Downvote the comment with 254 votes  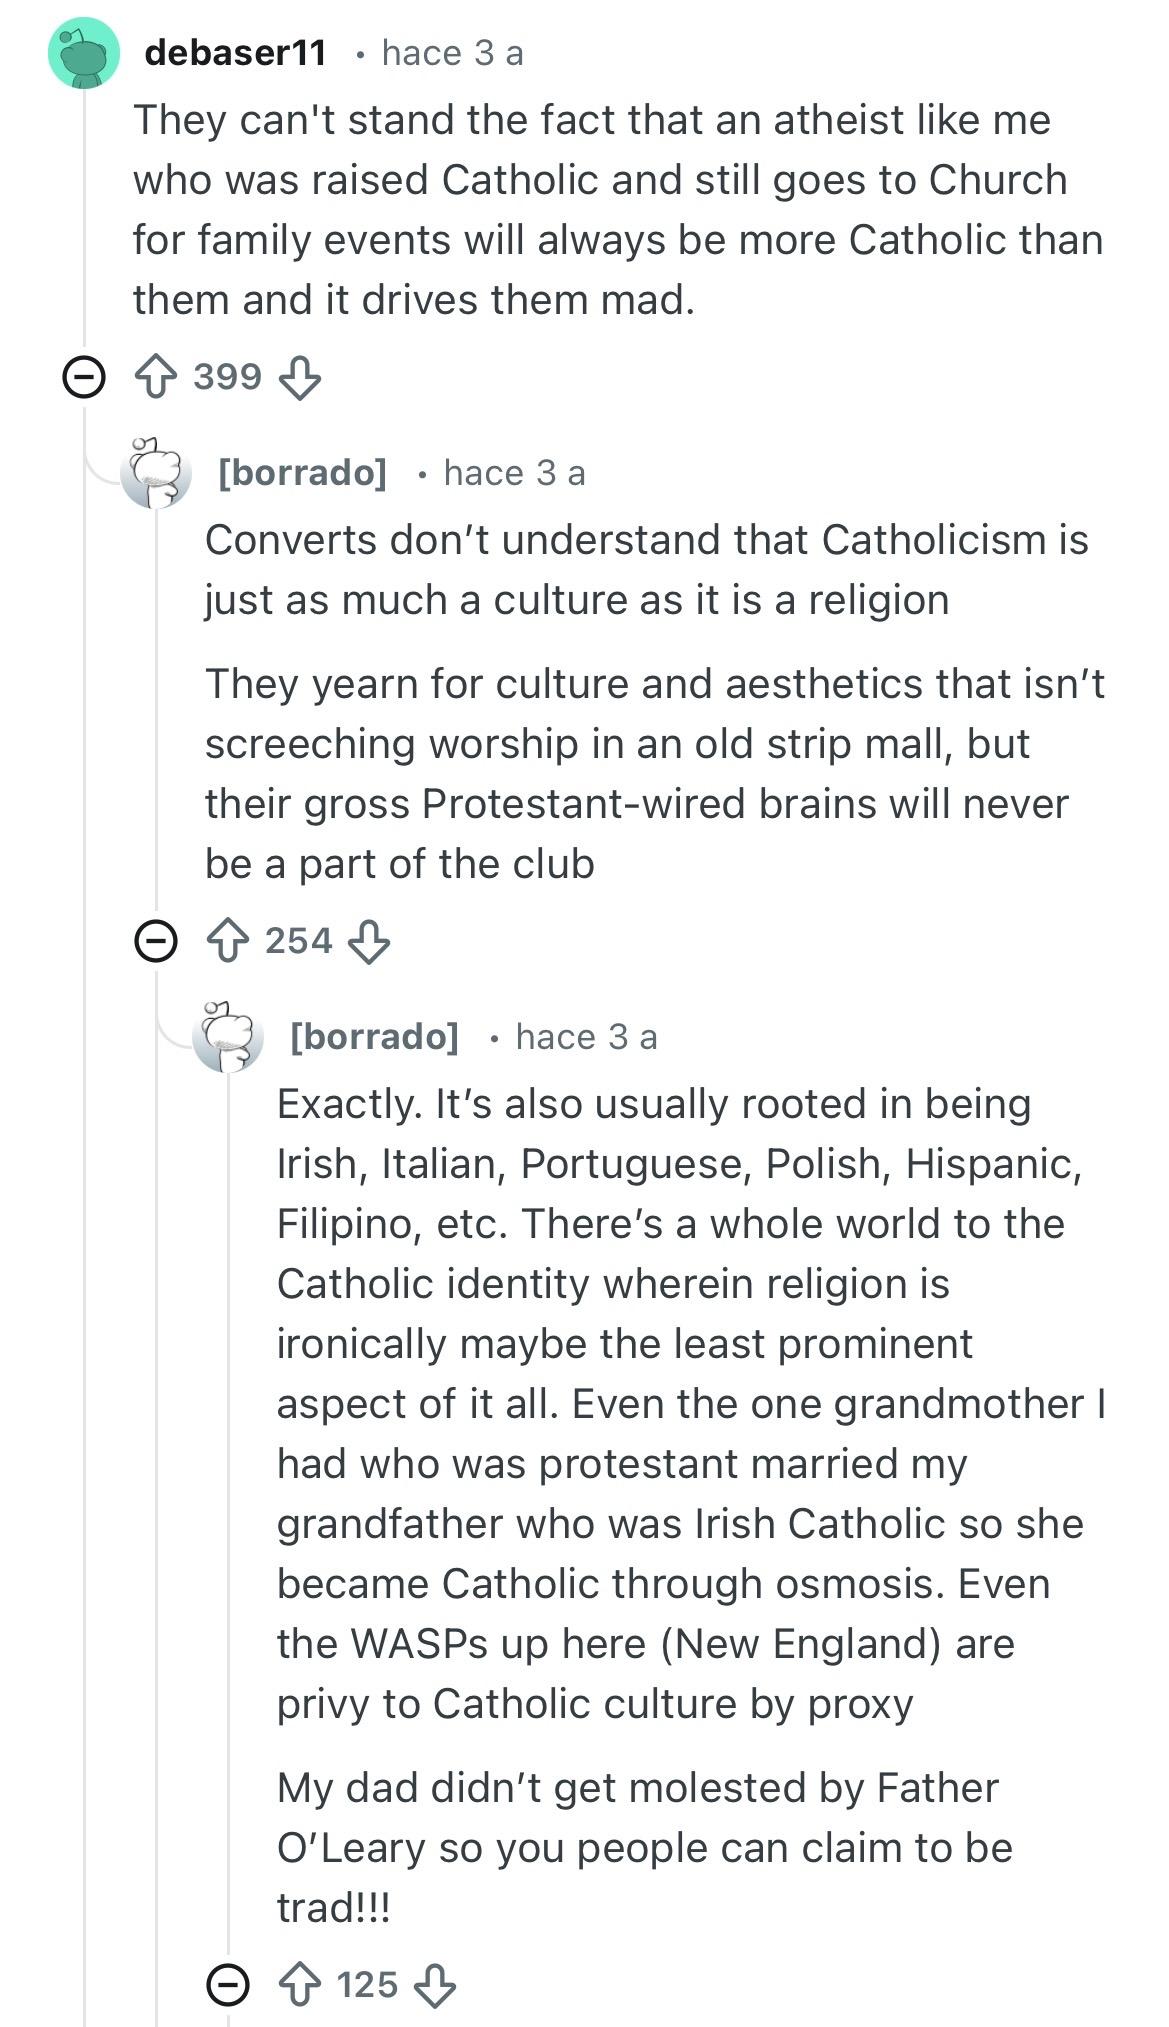tap(368, 941)
